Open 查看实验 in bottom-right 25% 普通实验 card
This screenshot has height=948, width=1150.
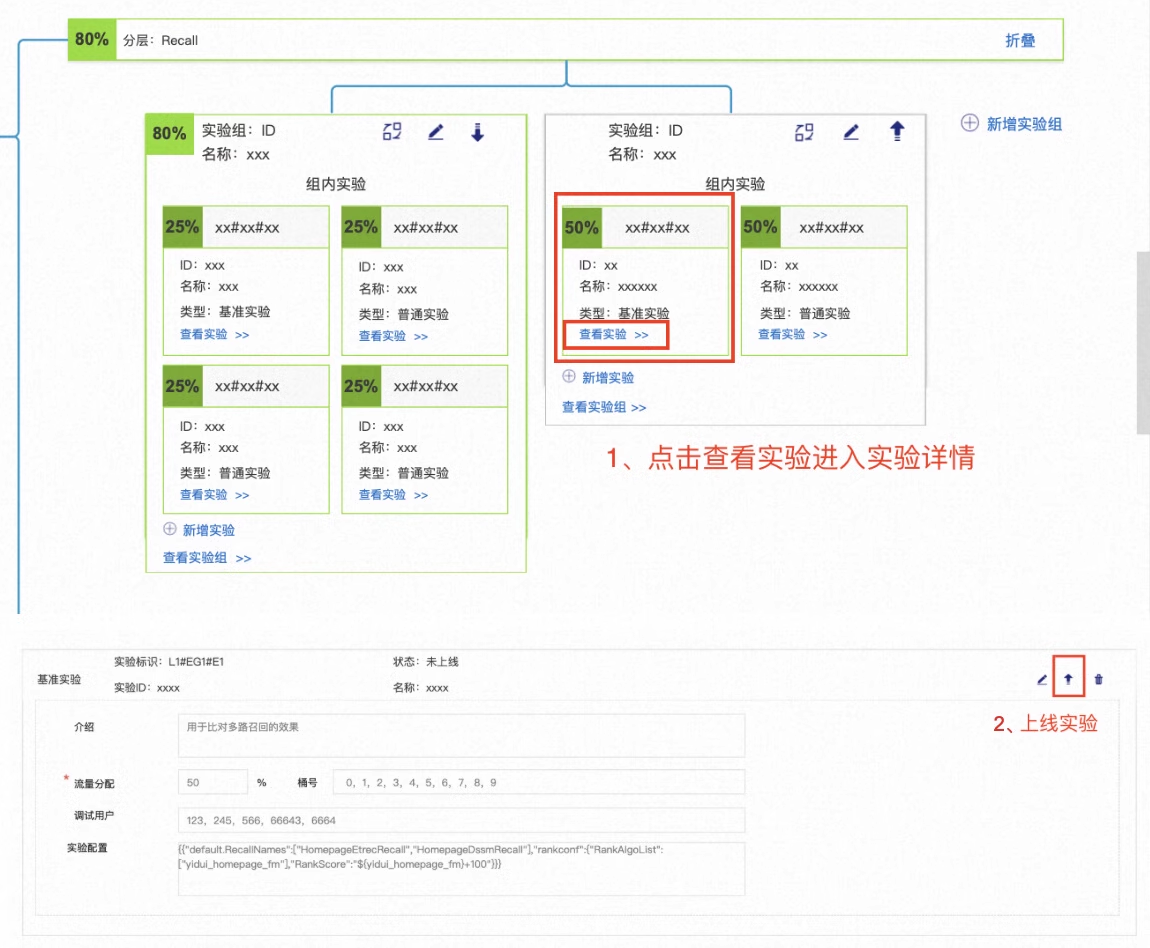pyautogui.click(x=393, y=495)
